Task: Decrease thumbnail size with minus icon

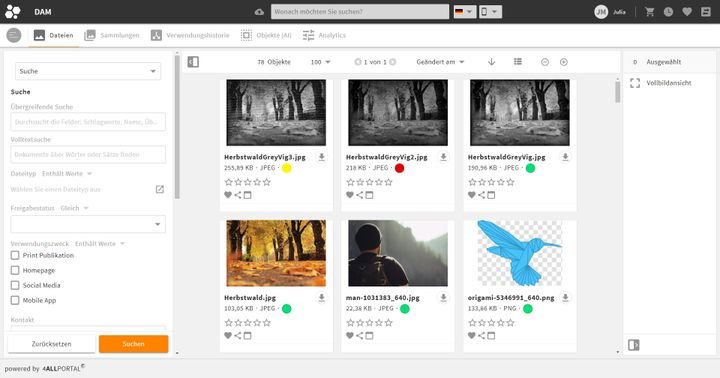Action: (x=545, y=62)
